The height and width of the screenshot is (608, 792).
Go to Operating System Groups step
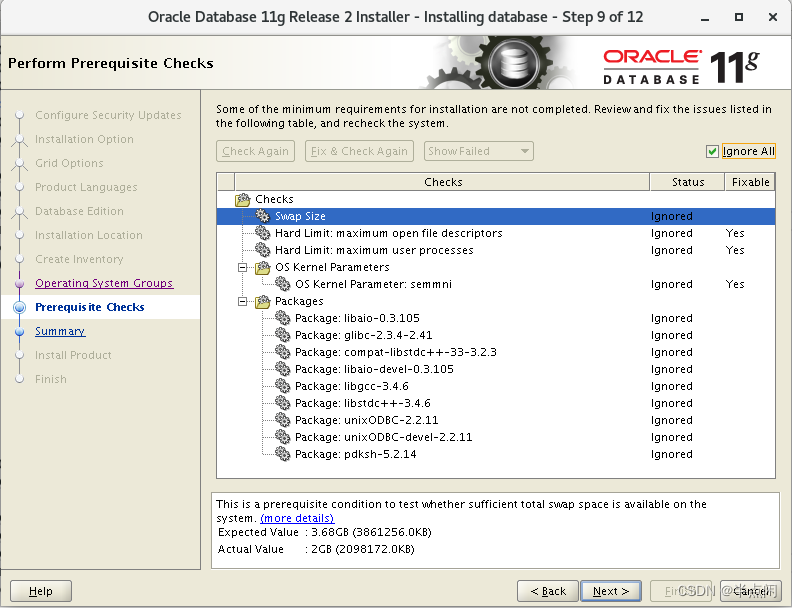104,283
